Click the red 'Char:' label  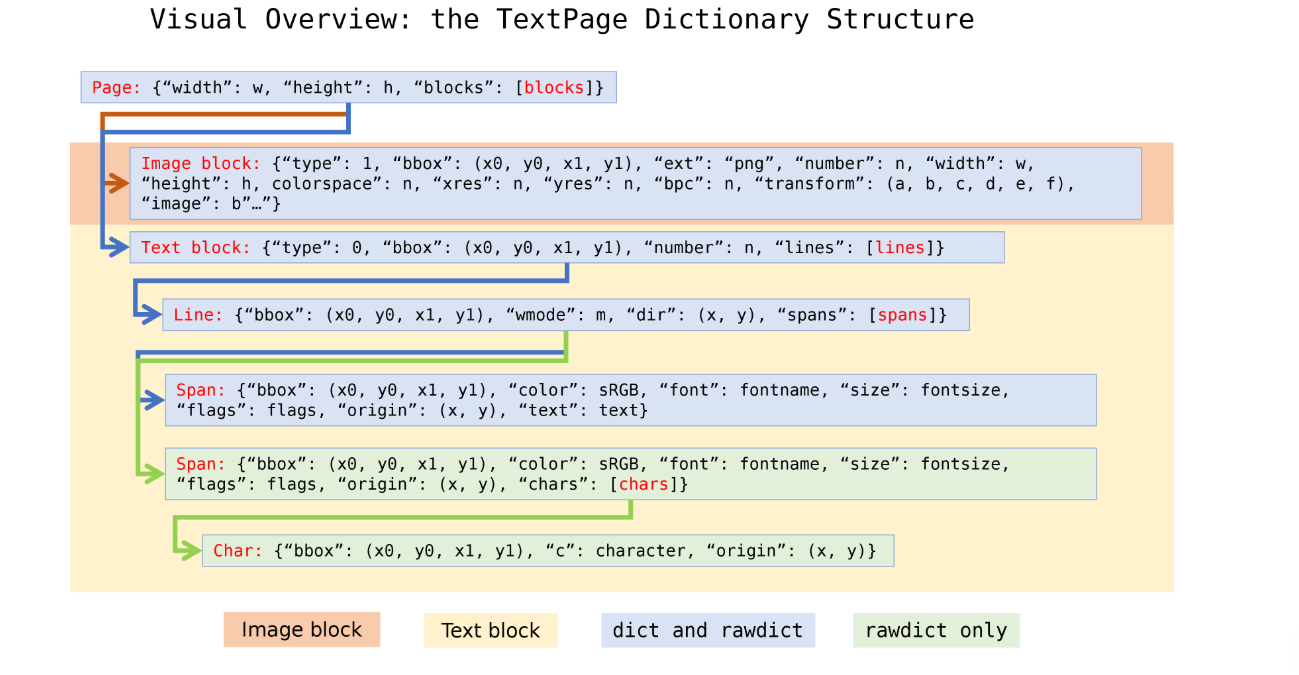point(238,551)
